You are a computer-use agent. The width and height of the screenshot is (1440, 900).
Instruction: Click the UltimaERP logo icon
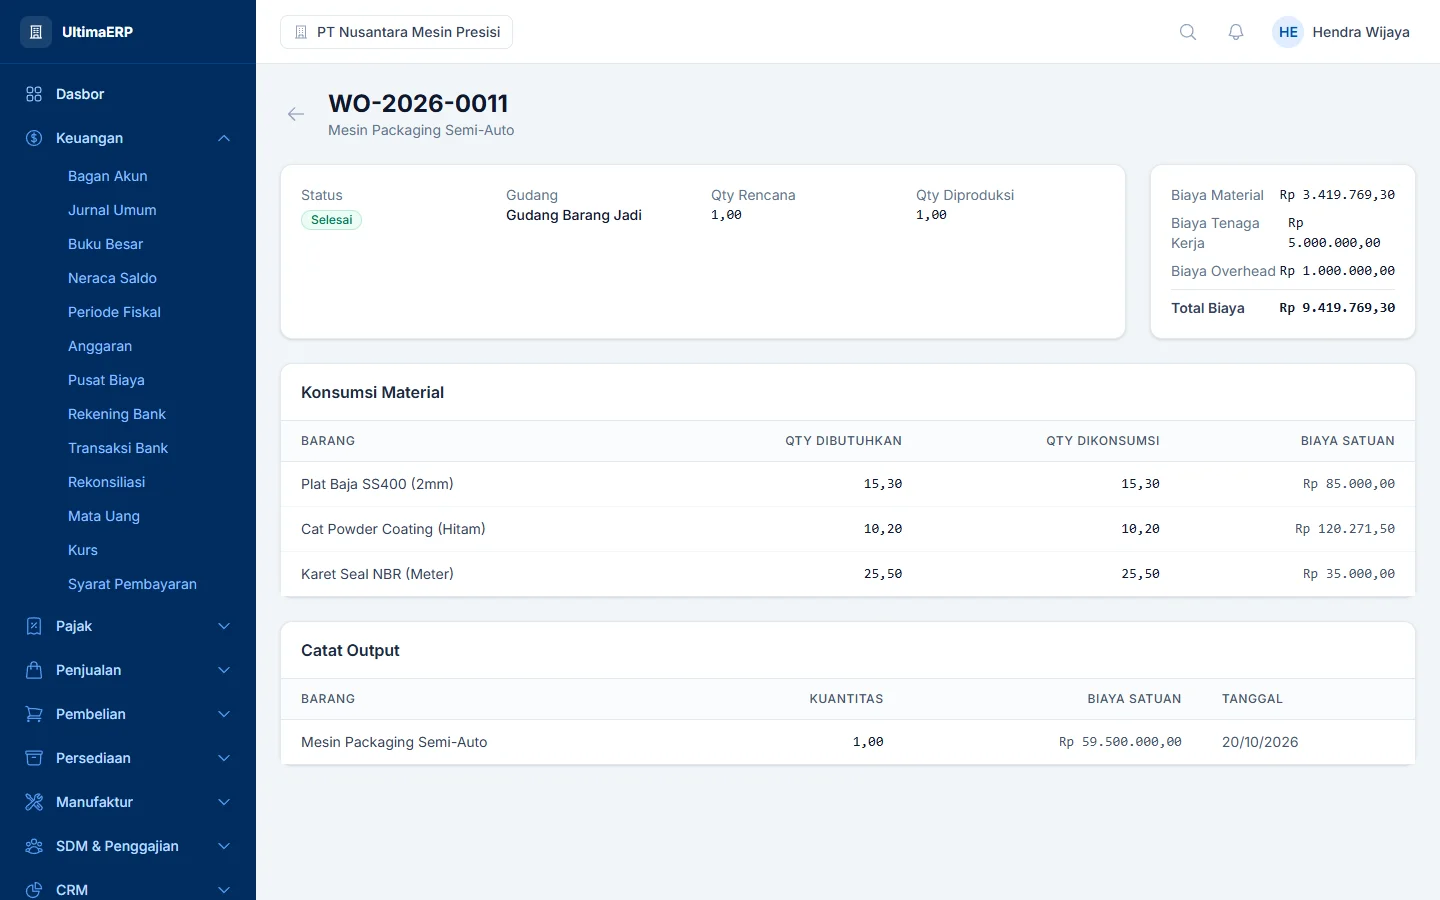(35, 32)
